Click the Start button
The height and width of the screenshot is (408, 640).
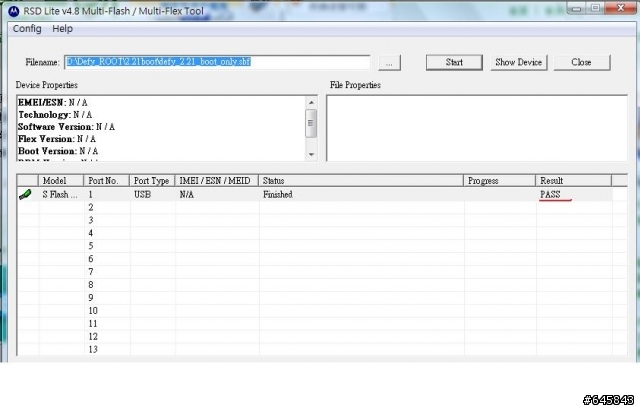point(454,62)
